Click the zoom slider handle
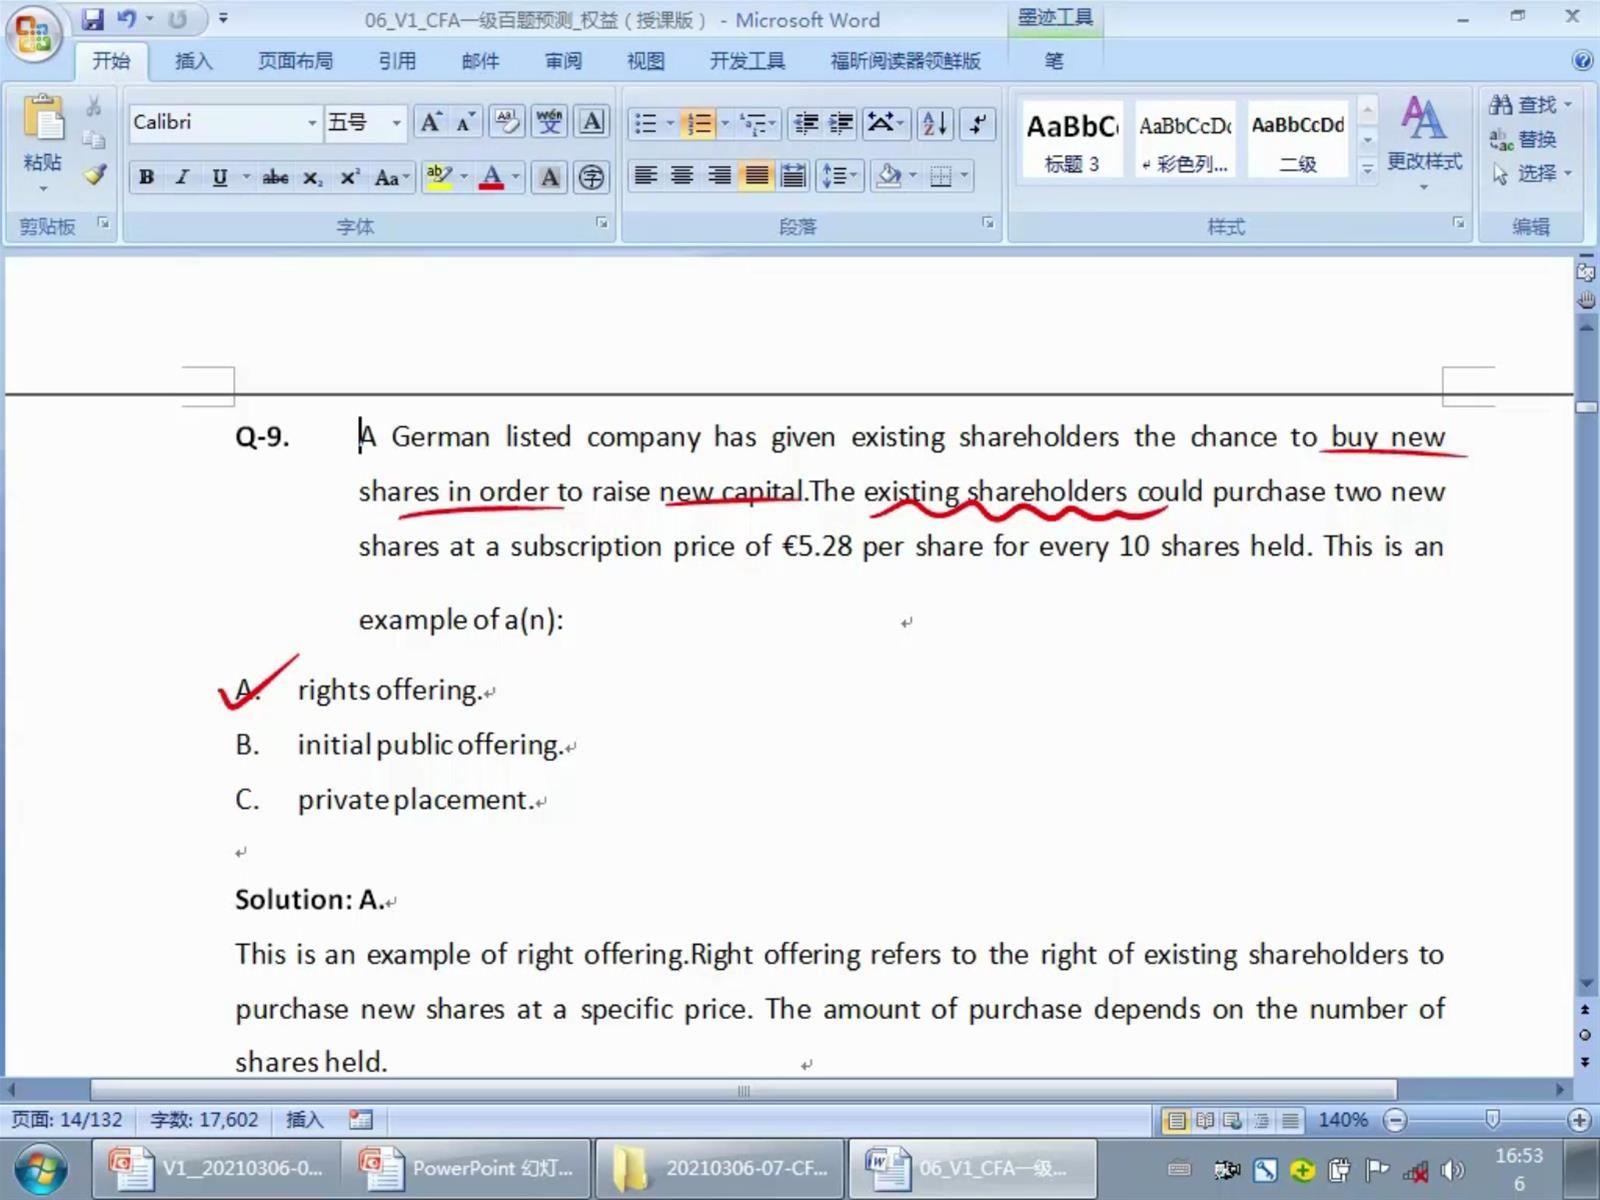The height and width of the screenshot is (1200, 1600). pos(1492,1120)
